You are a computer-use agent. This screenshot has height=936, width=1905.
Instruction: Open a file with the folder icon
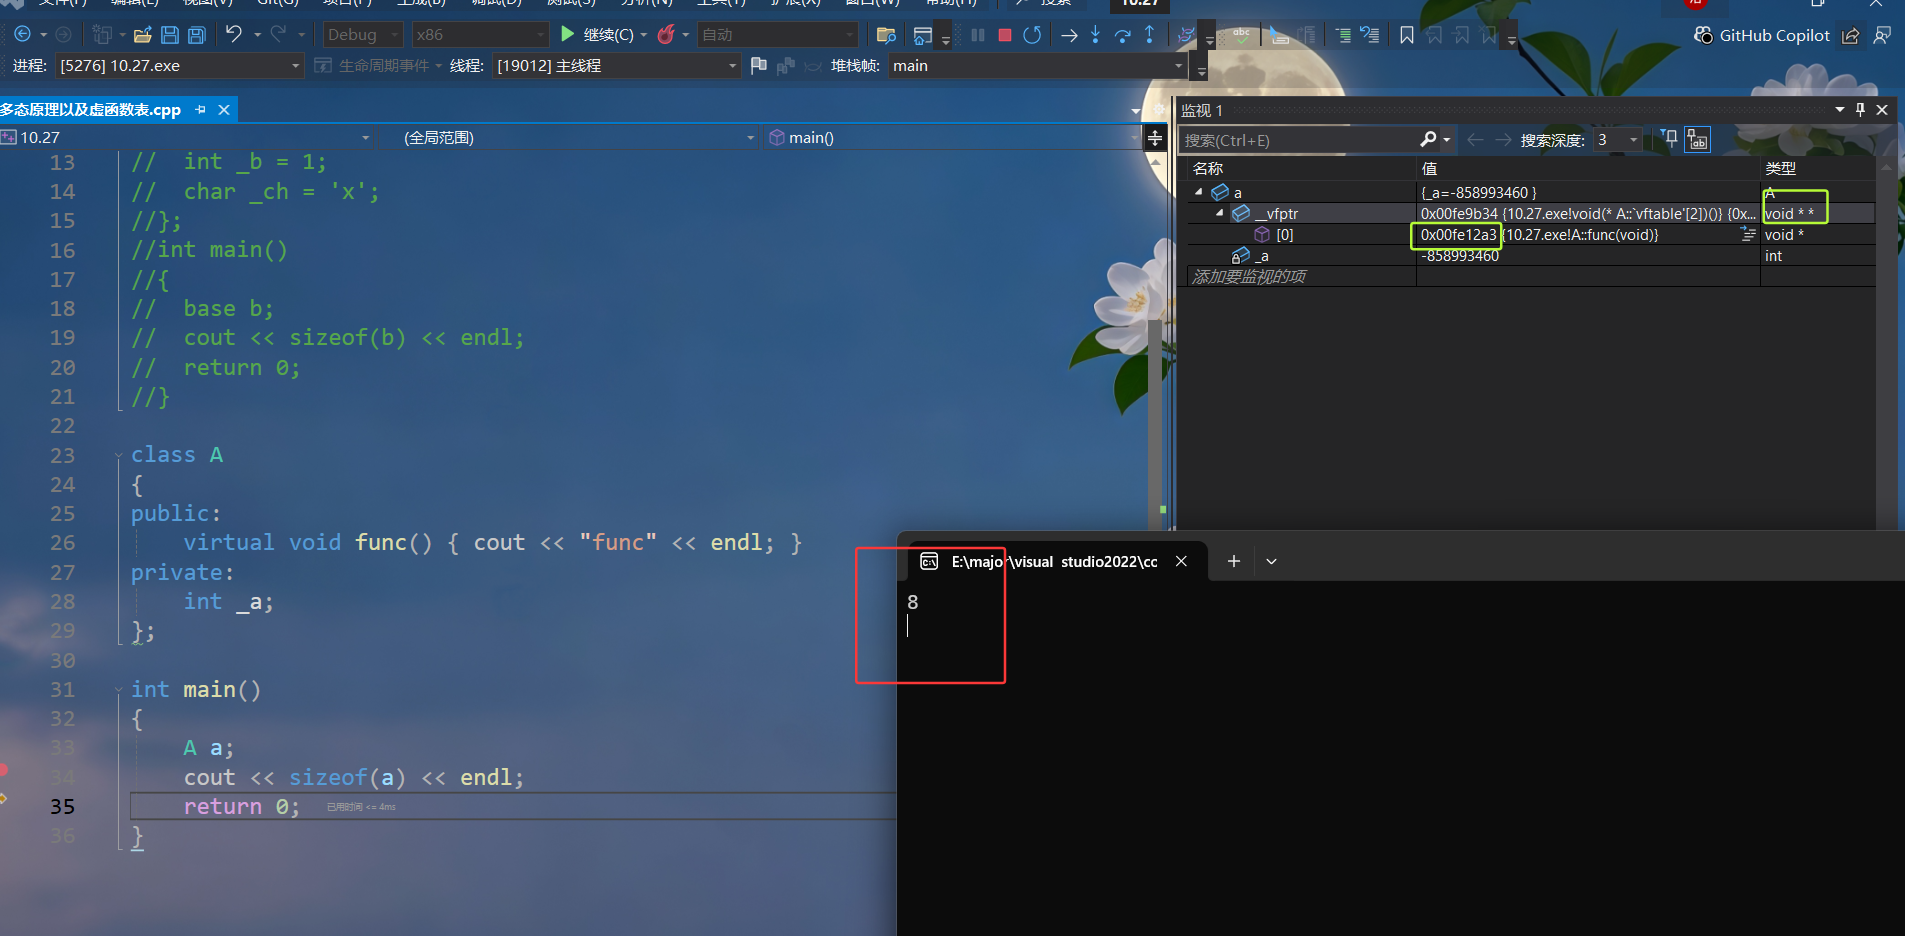[x=143, y=35]
